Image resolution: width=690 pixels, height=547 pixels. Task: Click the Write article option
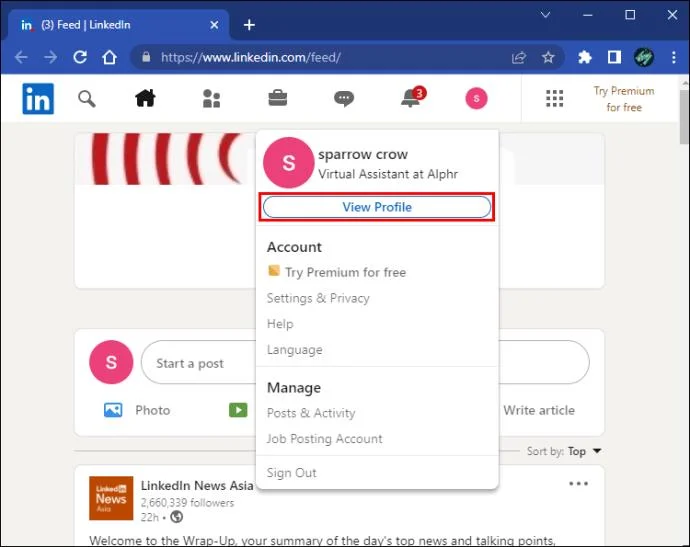point(539,410)
